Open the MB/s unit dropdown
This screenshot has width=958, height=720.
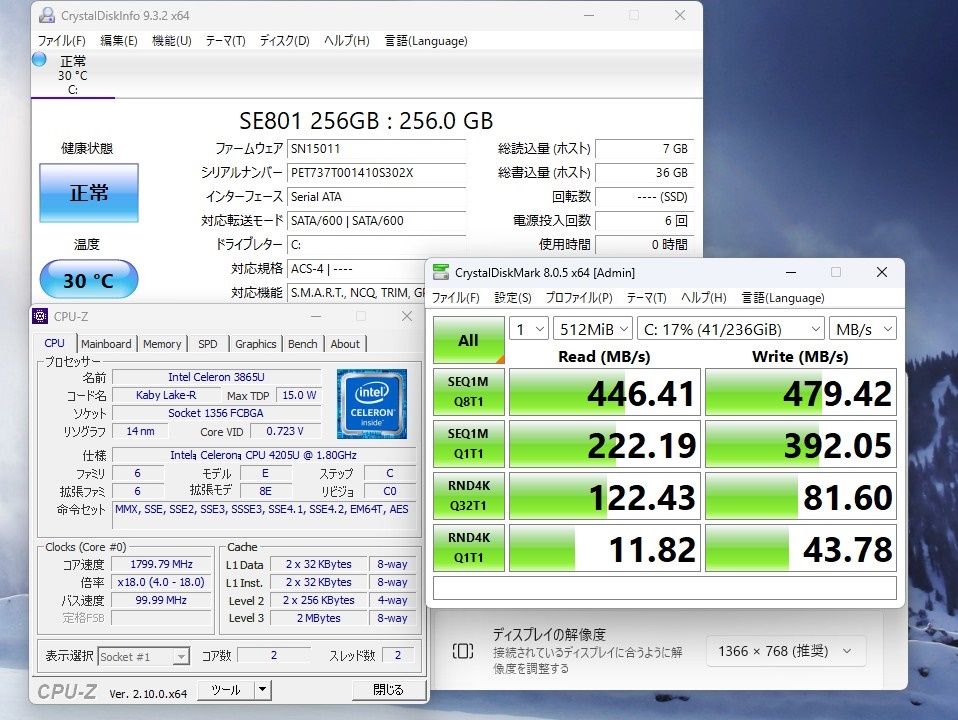tap(863, 329)
